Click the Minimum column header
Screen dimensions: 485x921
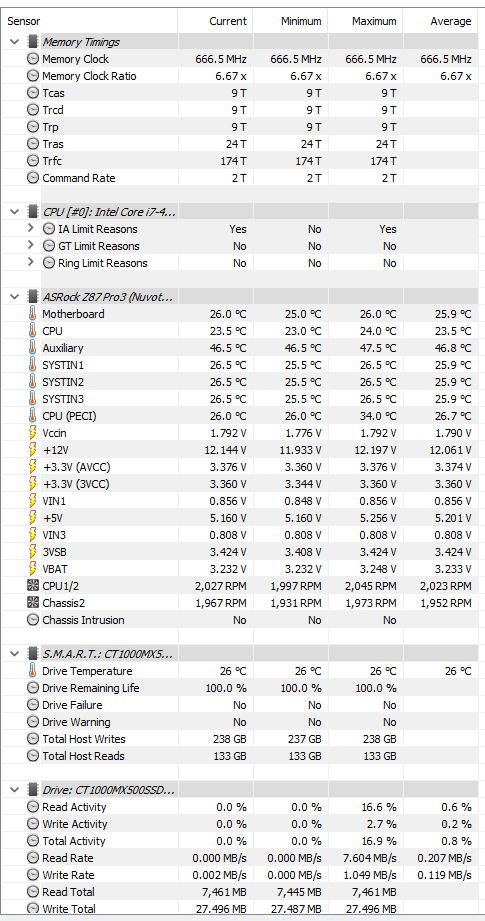(291, 21)
